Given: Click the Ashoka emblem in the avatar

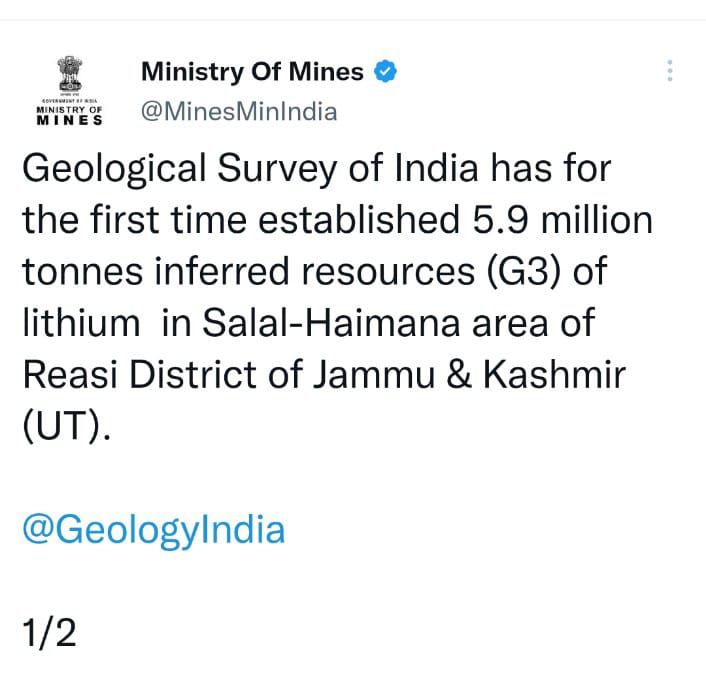Looking at the screenshot, I should (x=69, y=73).
